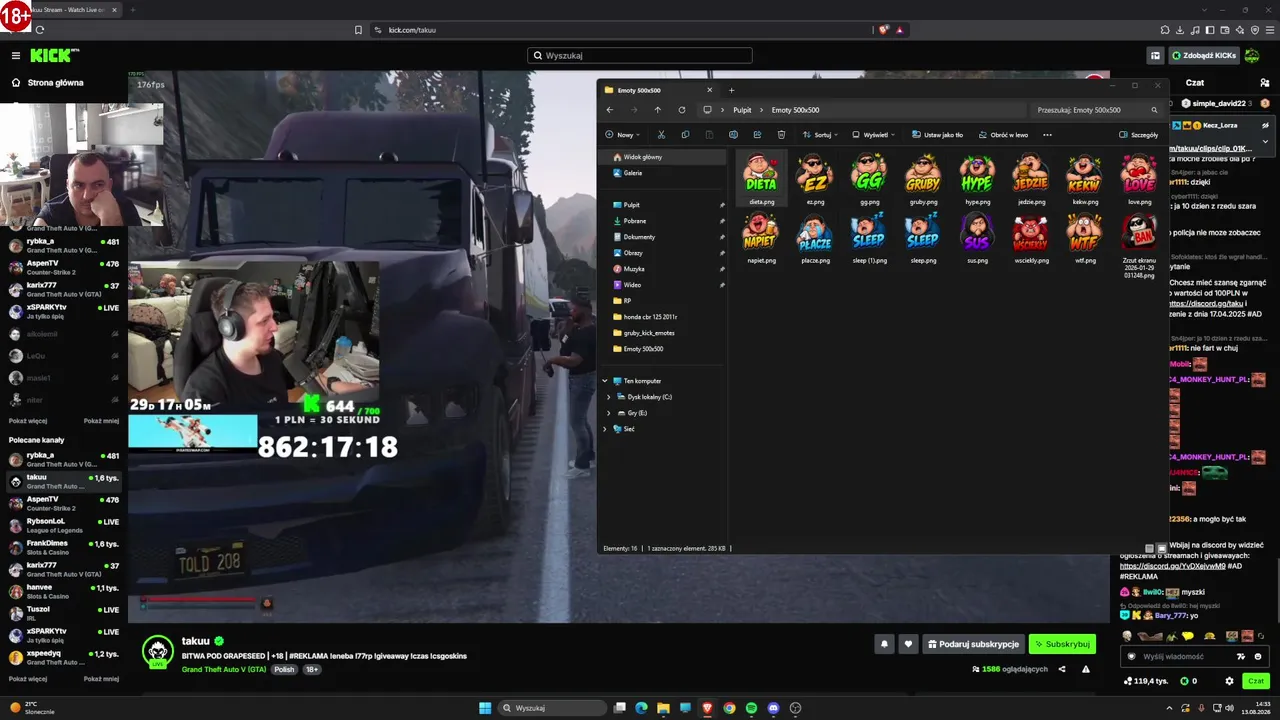Screen dimensions: 1280x720
Task: Open File Explorer from the taskbar
Action: [663, 708]
